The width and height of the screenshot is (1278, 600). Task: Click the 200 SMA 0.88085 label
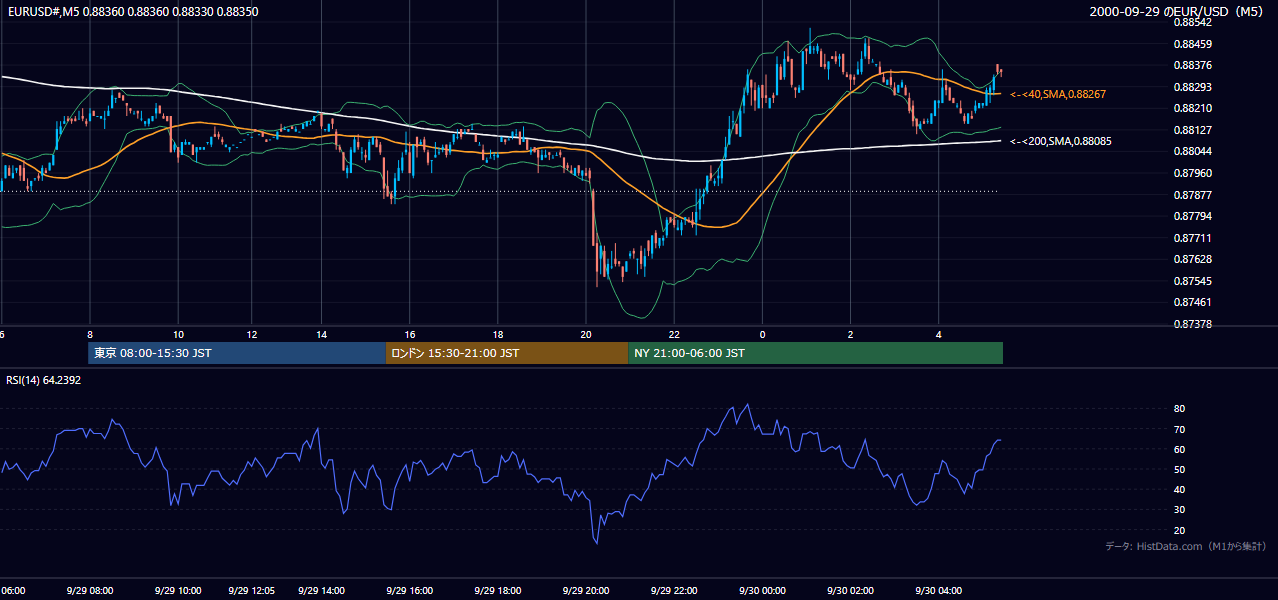(1061, 141)
